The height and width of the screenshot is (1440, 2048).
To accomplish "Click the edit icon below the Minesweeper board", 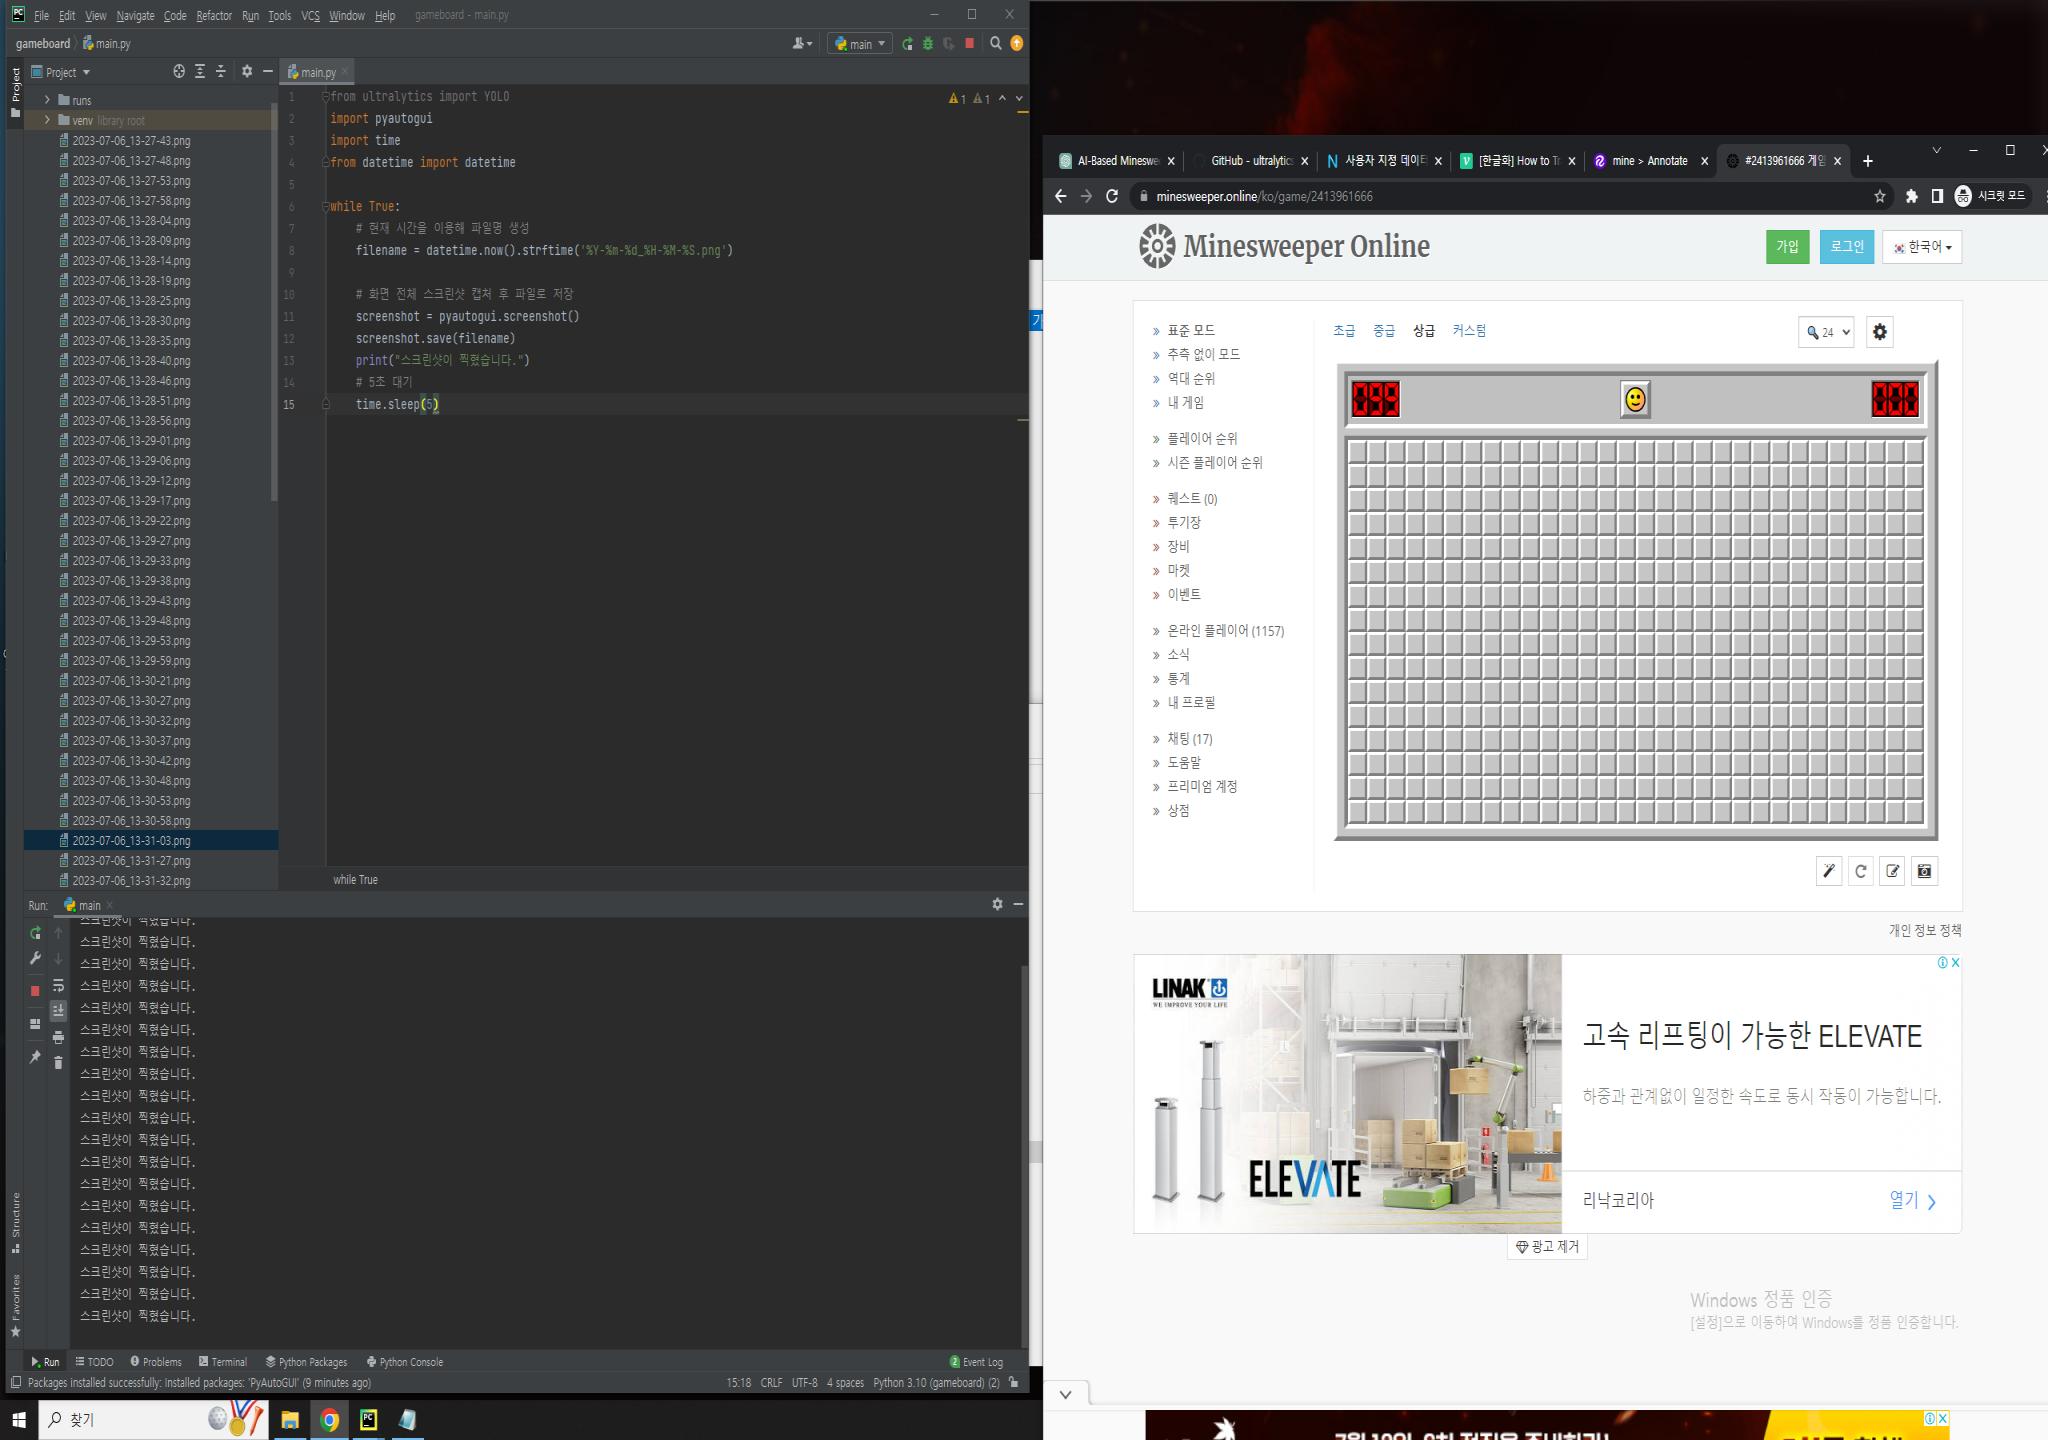I will click(x=1893, y=871).
